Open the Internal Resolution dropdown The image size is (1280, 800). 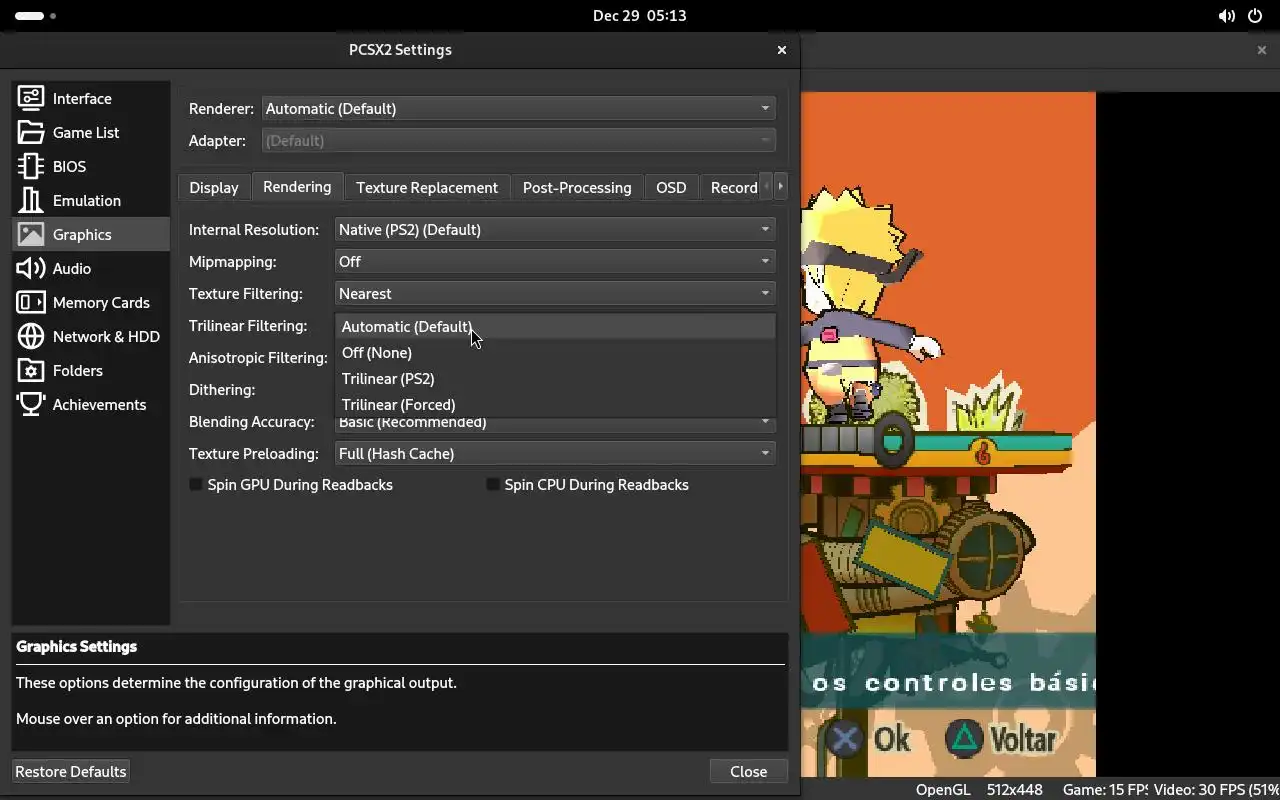coord(555,229)
